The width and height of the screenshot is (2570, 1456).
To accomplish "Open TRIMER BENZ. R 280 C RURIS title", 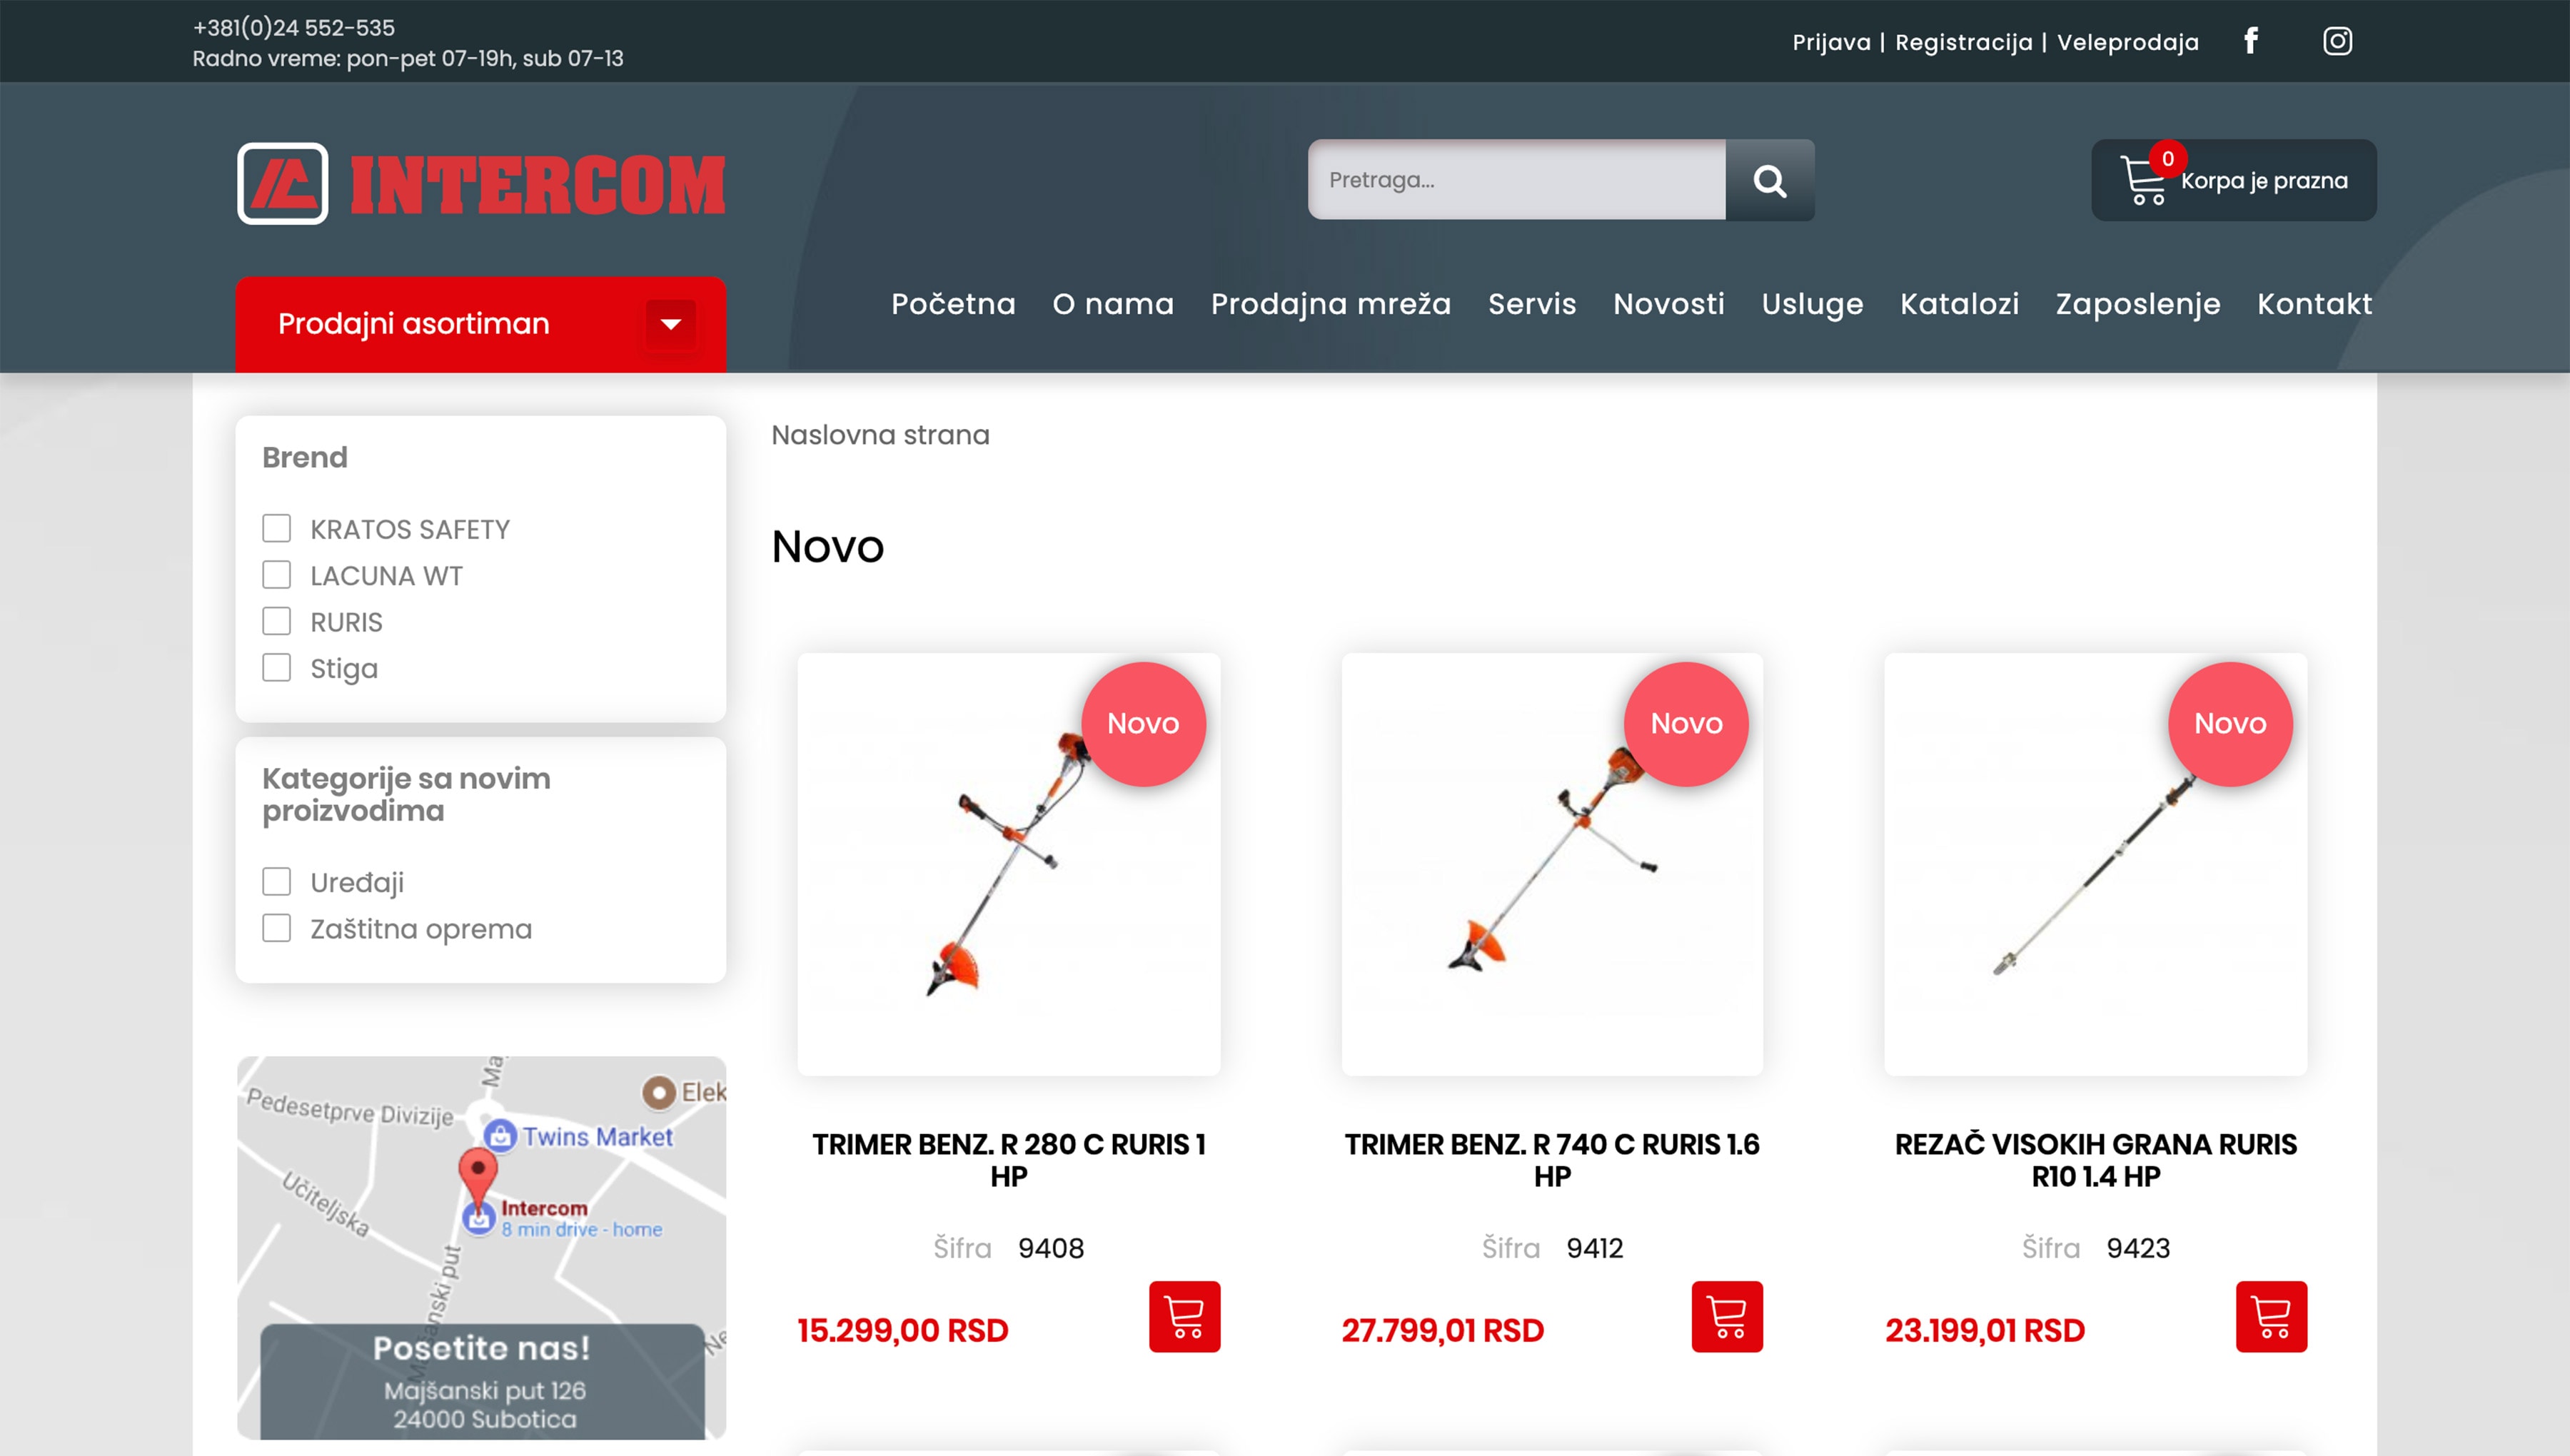I will [x=1008, y=1160].
